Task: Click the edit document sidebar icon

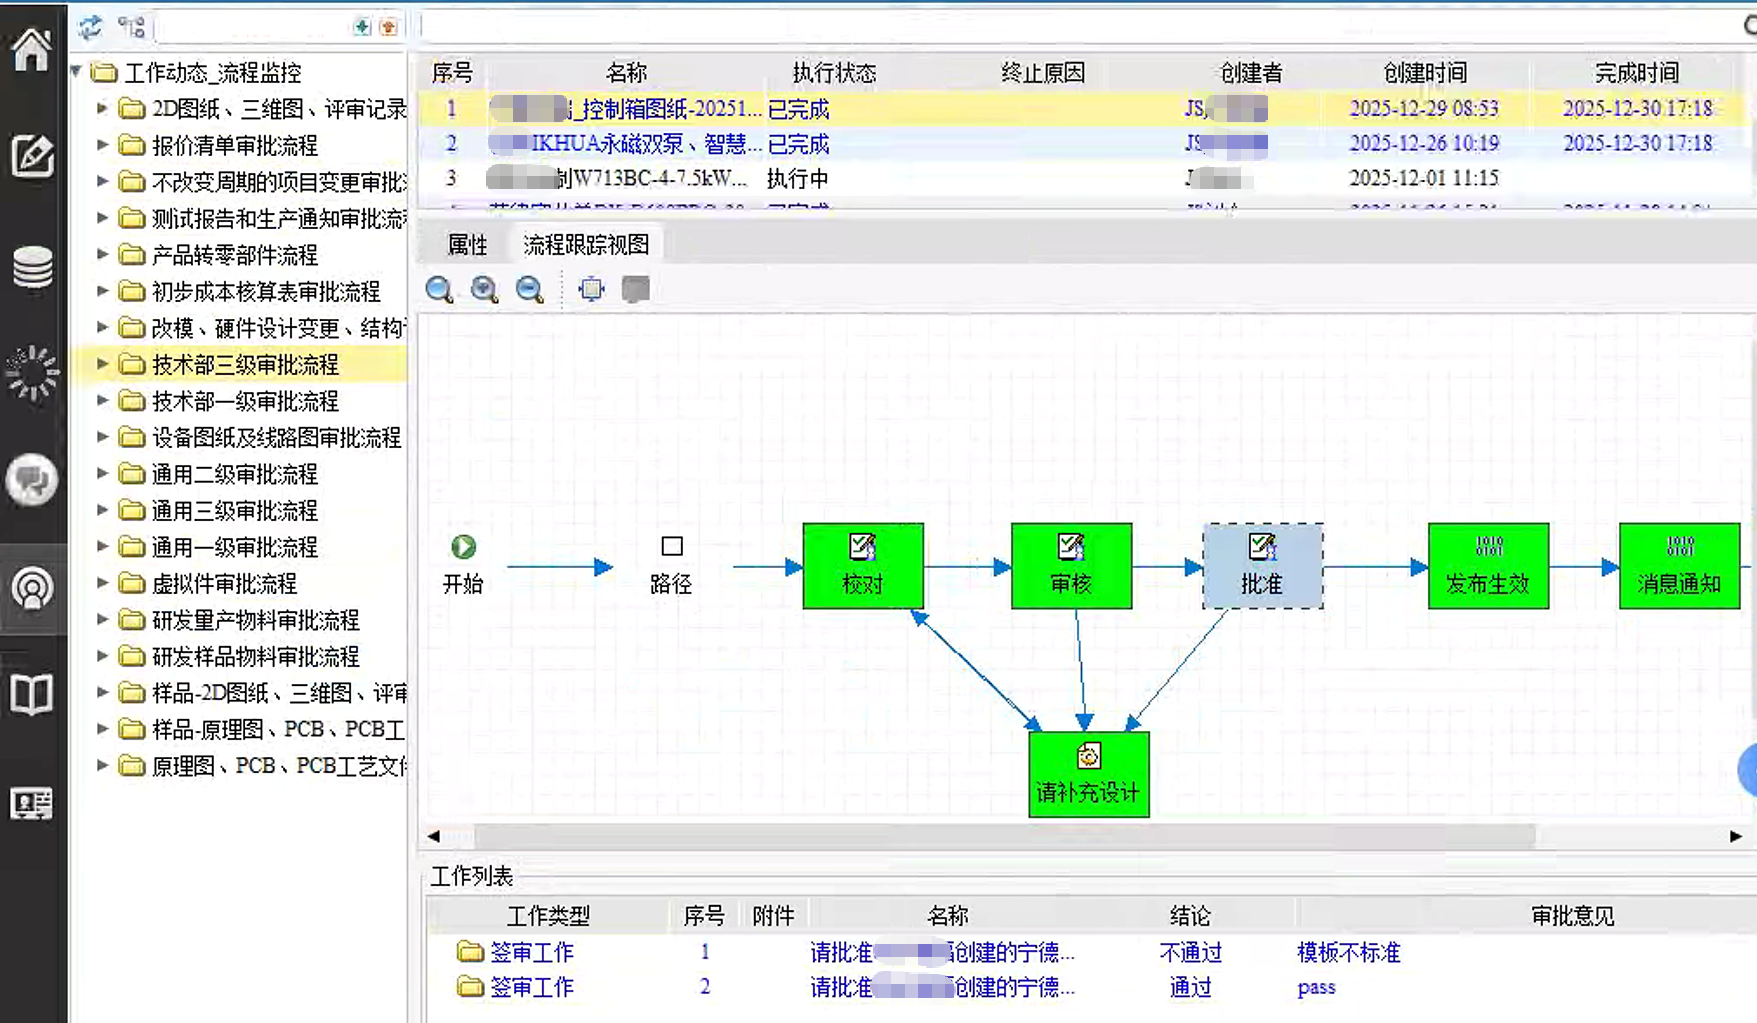Action: coord(32,156)
